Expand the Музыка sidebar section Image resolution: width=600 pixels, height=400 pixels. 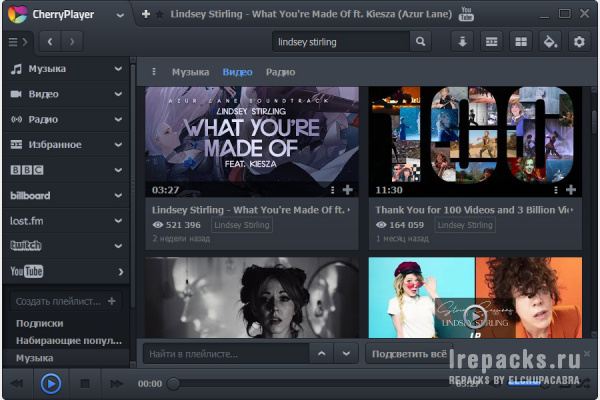118,69
